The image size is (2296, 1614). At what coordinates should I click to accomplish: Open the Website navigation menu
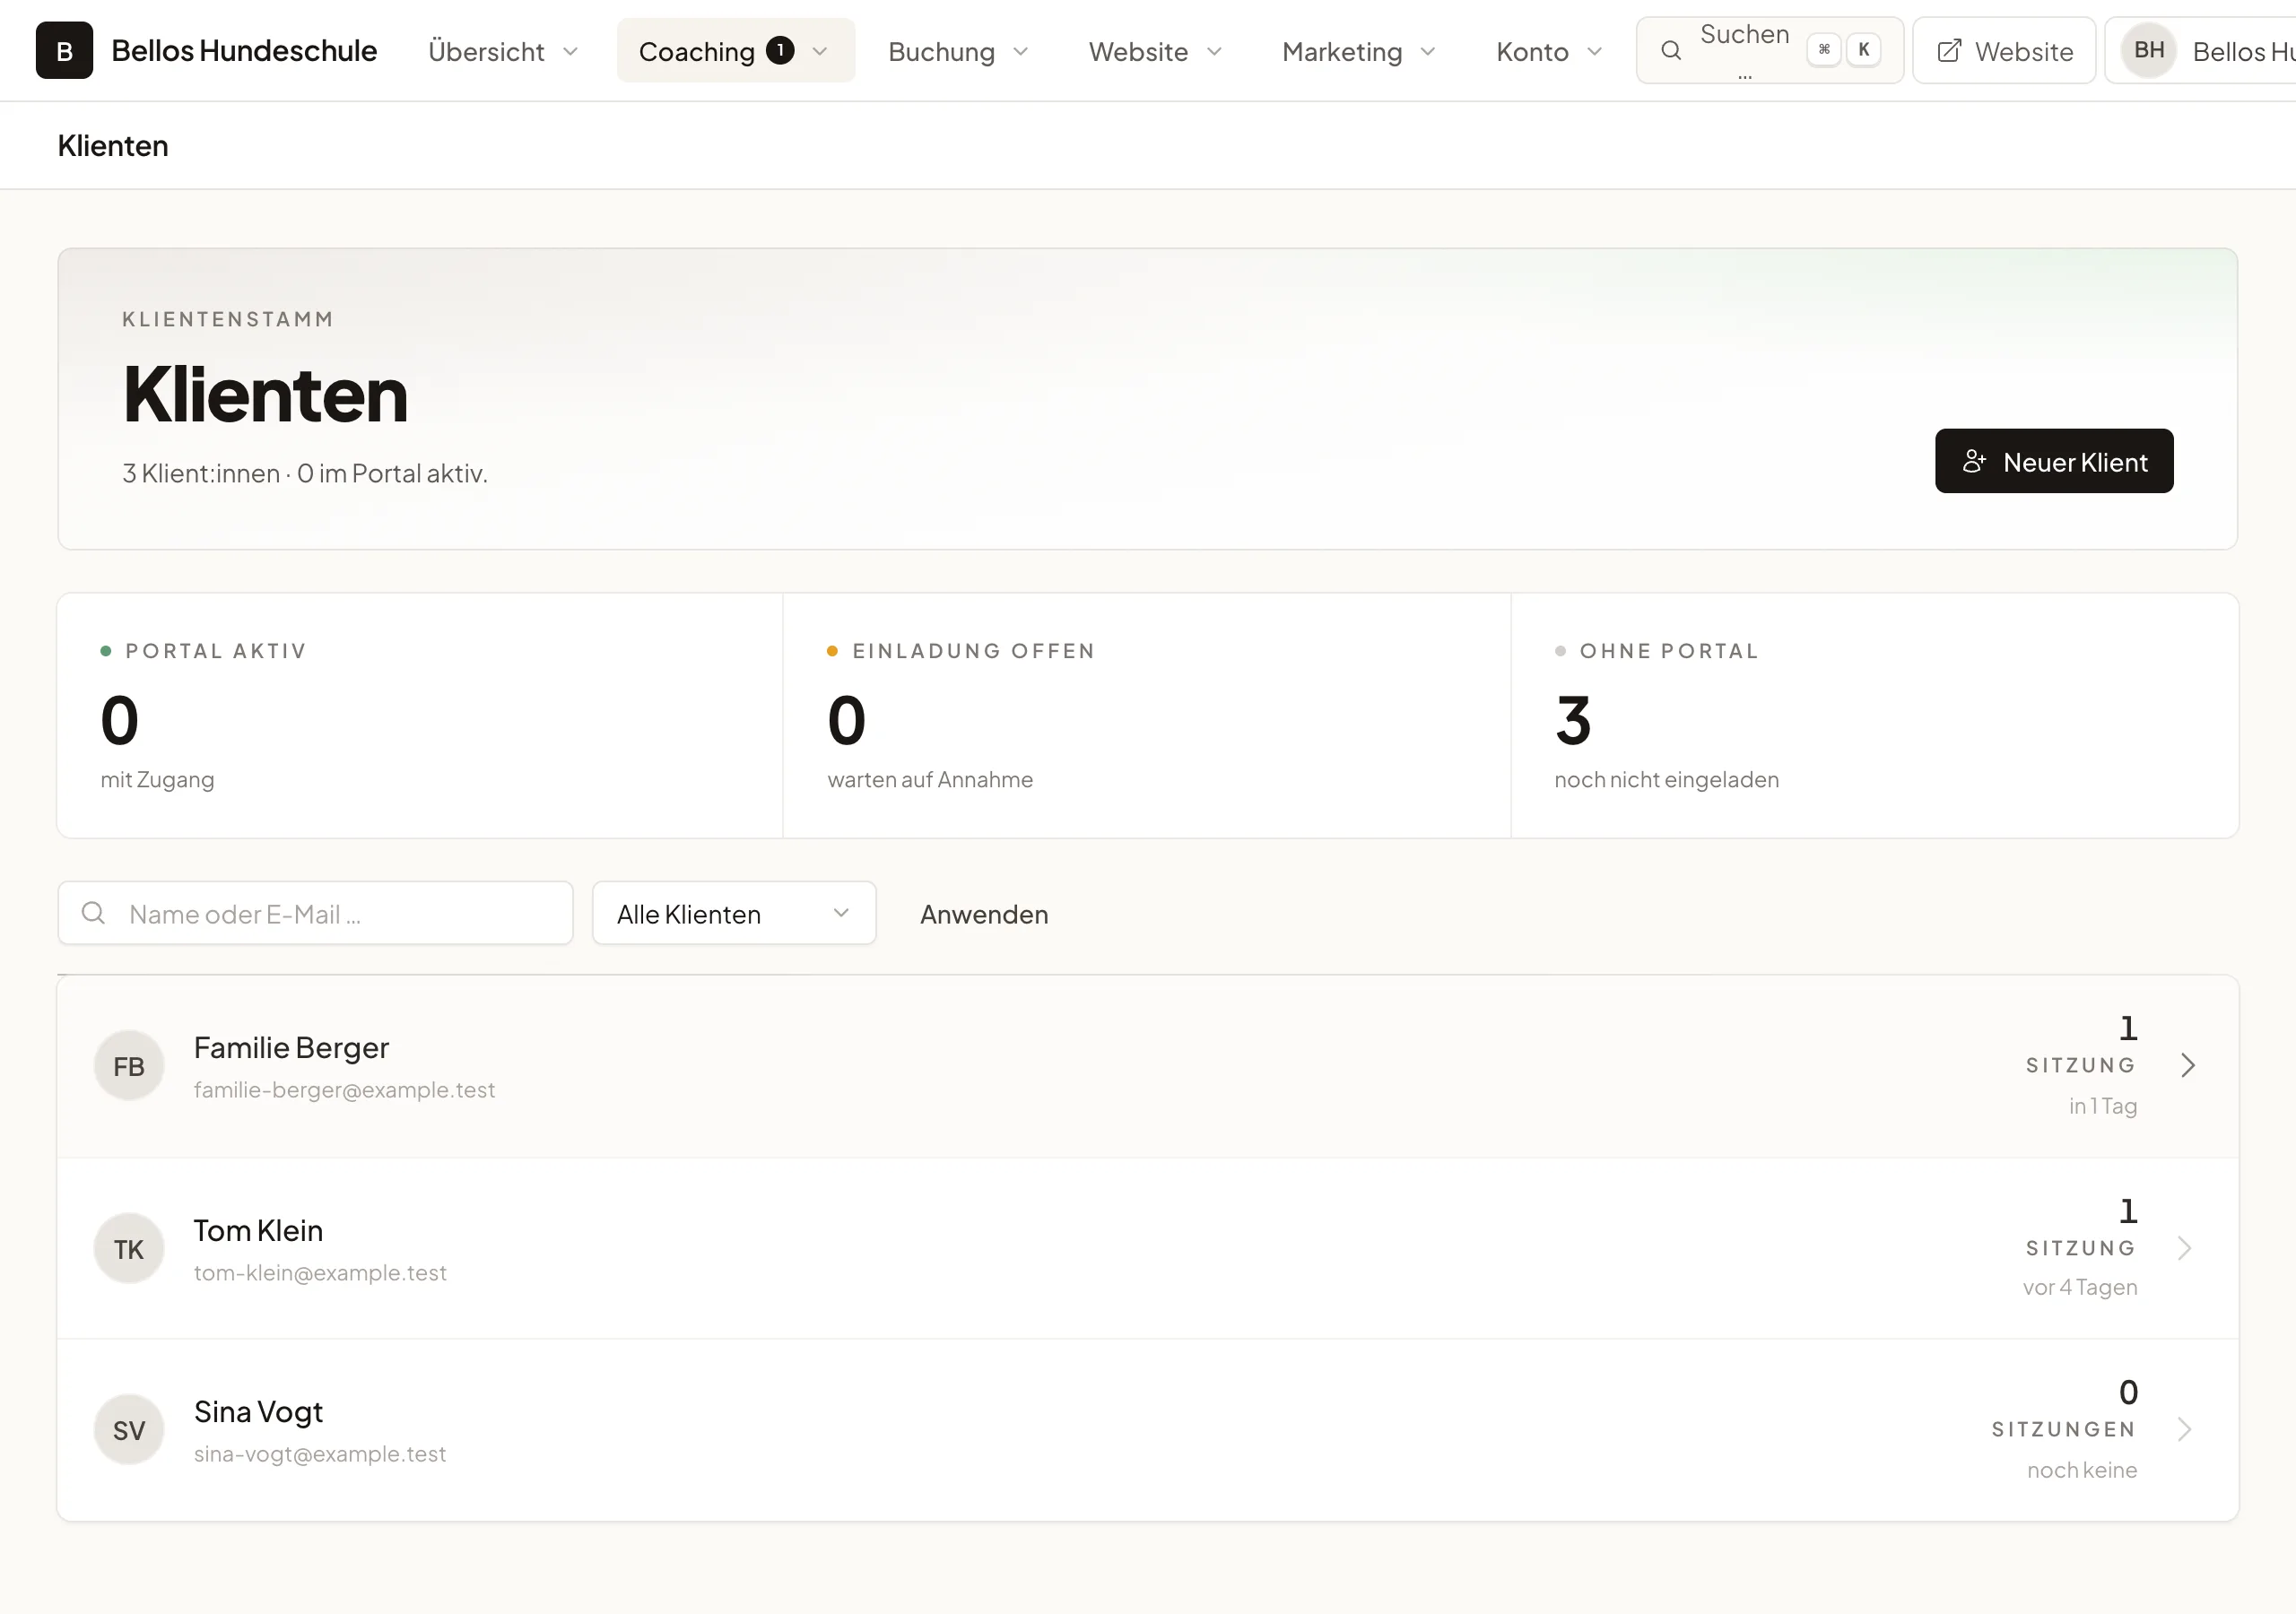[x=1155, y=51]
